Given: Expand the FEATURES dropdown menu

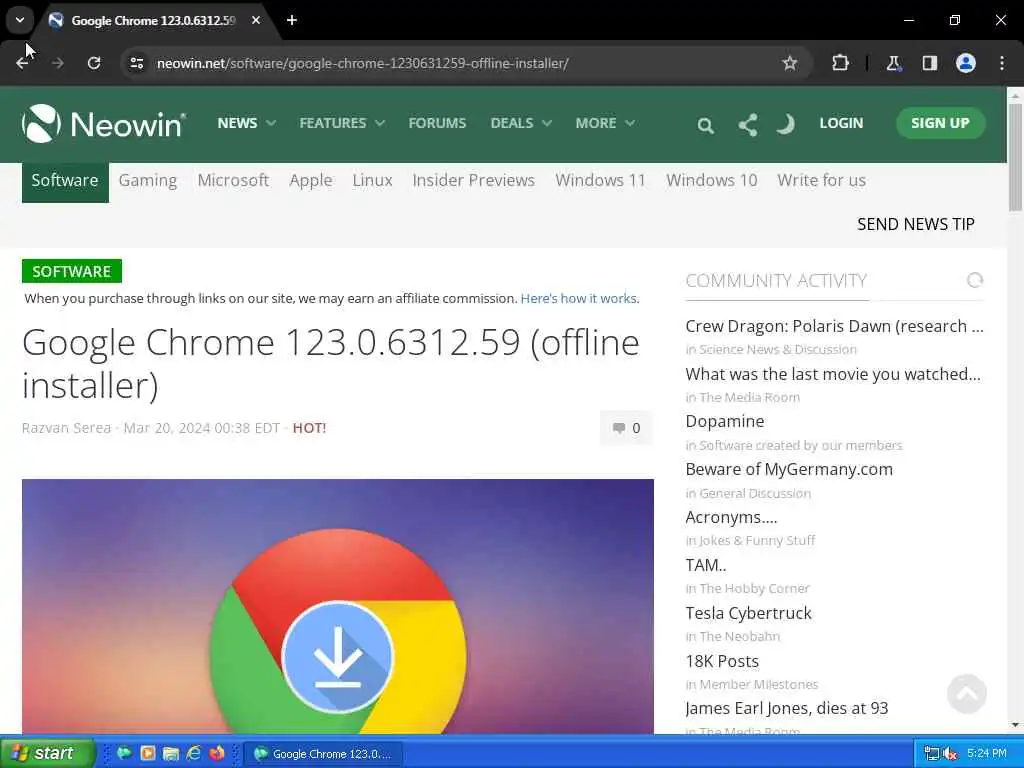Looking at the screenshot, I should [342, 123].
